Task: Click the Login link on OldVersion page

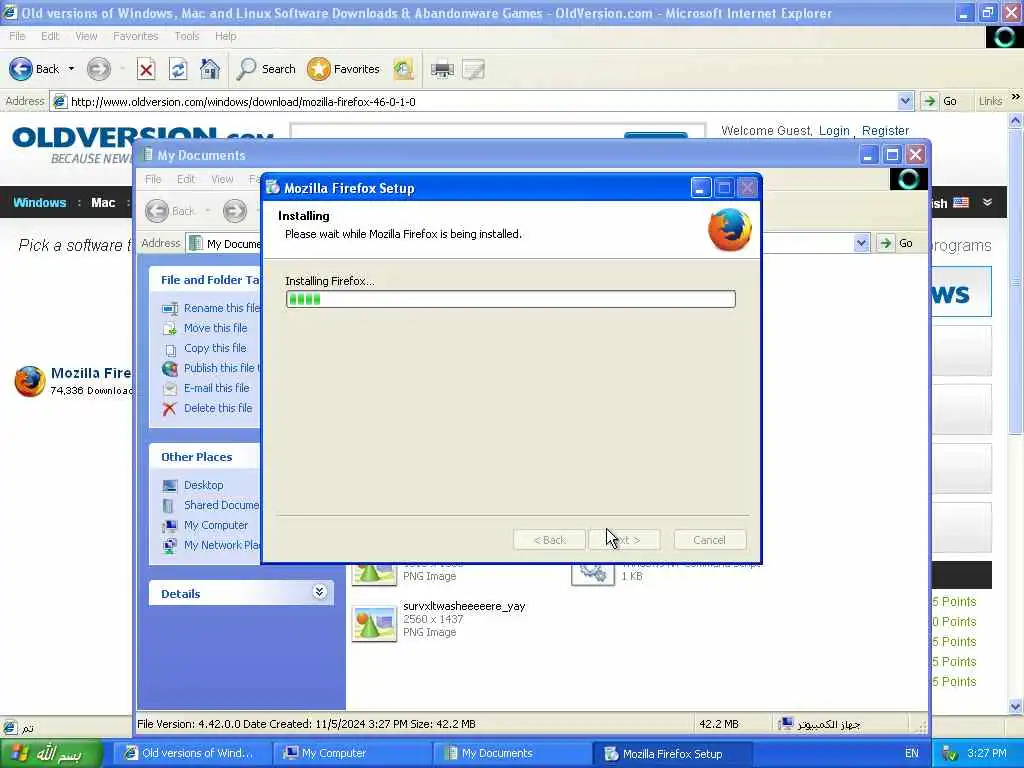Action: tap(834, 131)
